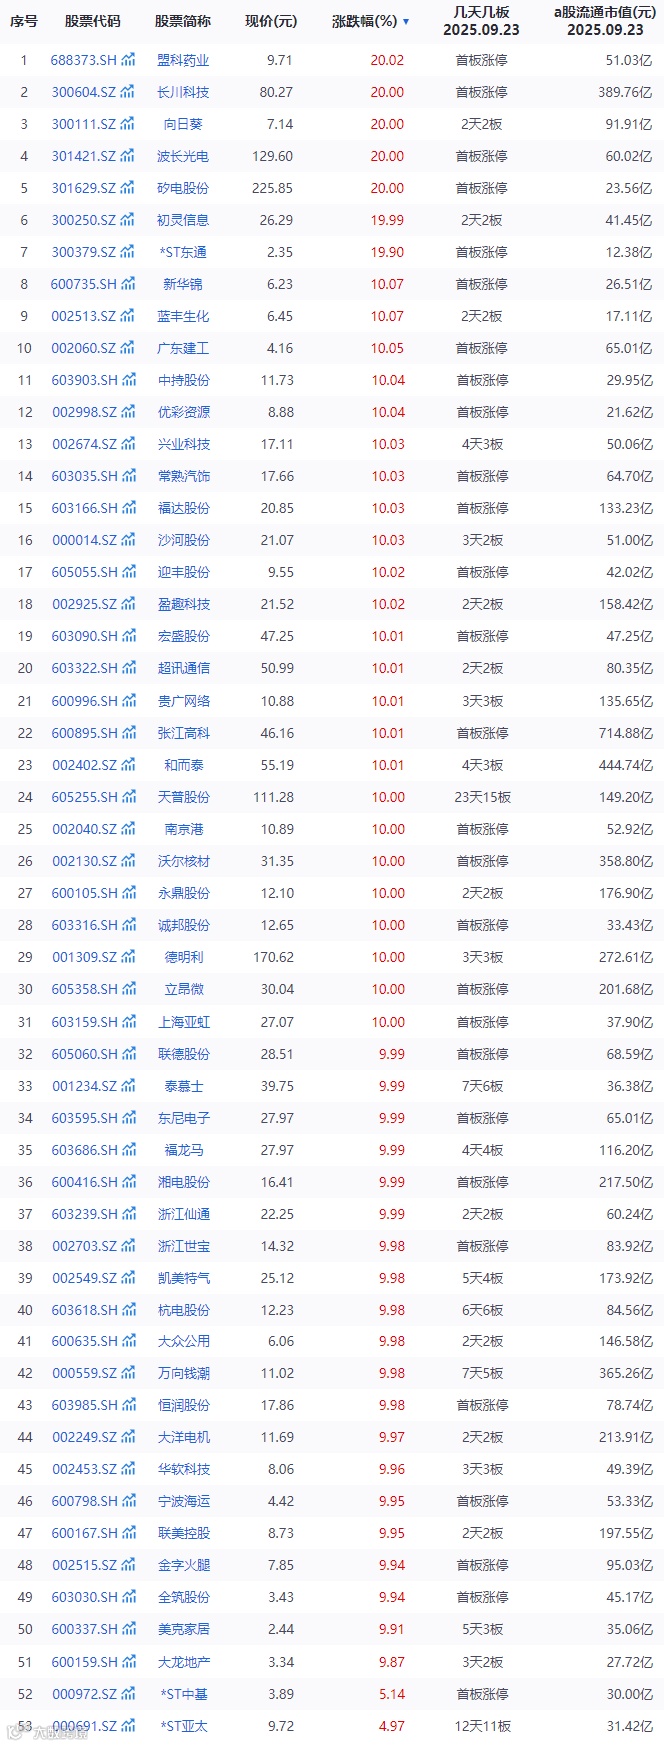Viewport: 664px width, 1746px height.
Task: Open stock name link 德明利
Action: (184, 957)
